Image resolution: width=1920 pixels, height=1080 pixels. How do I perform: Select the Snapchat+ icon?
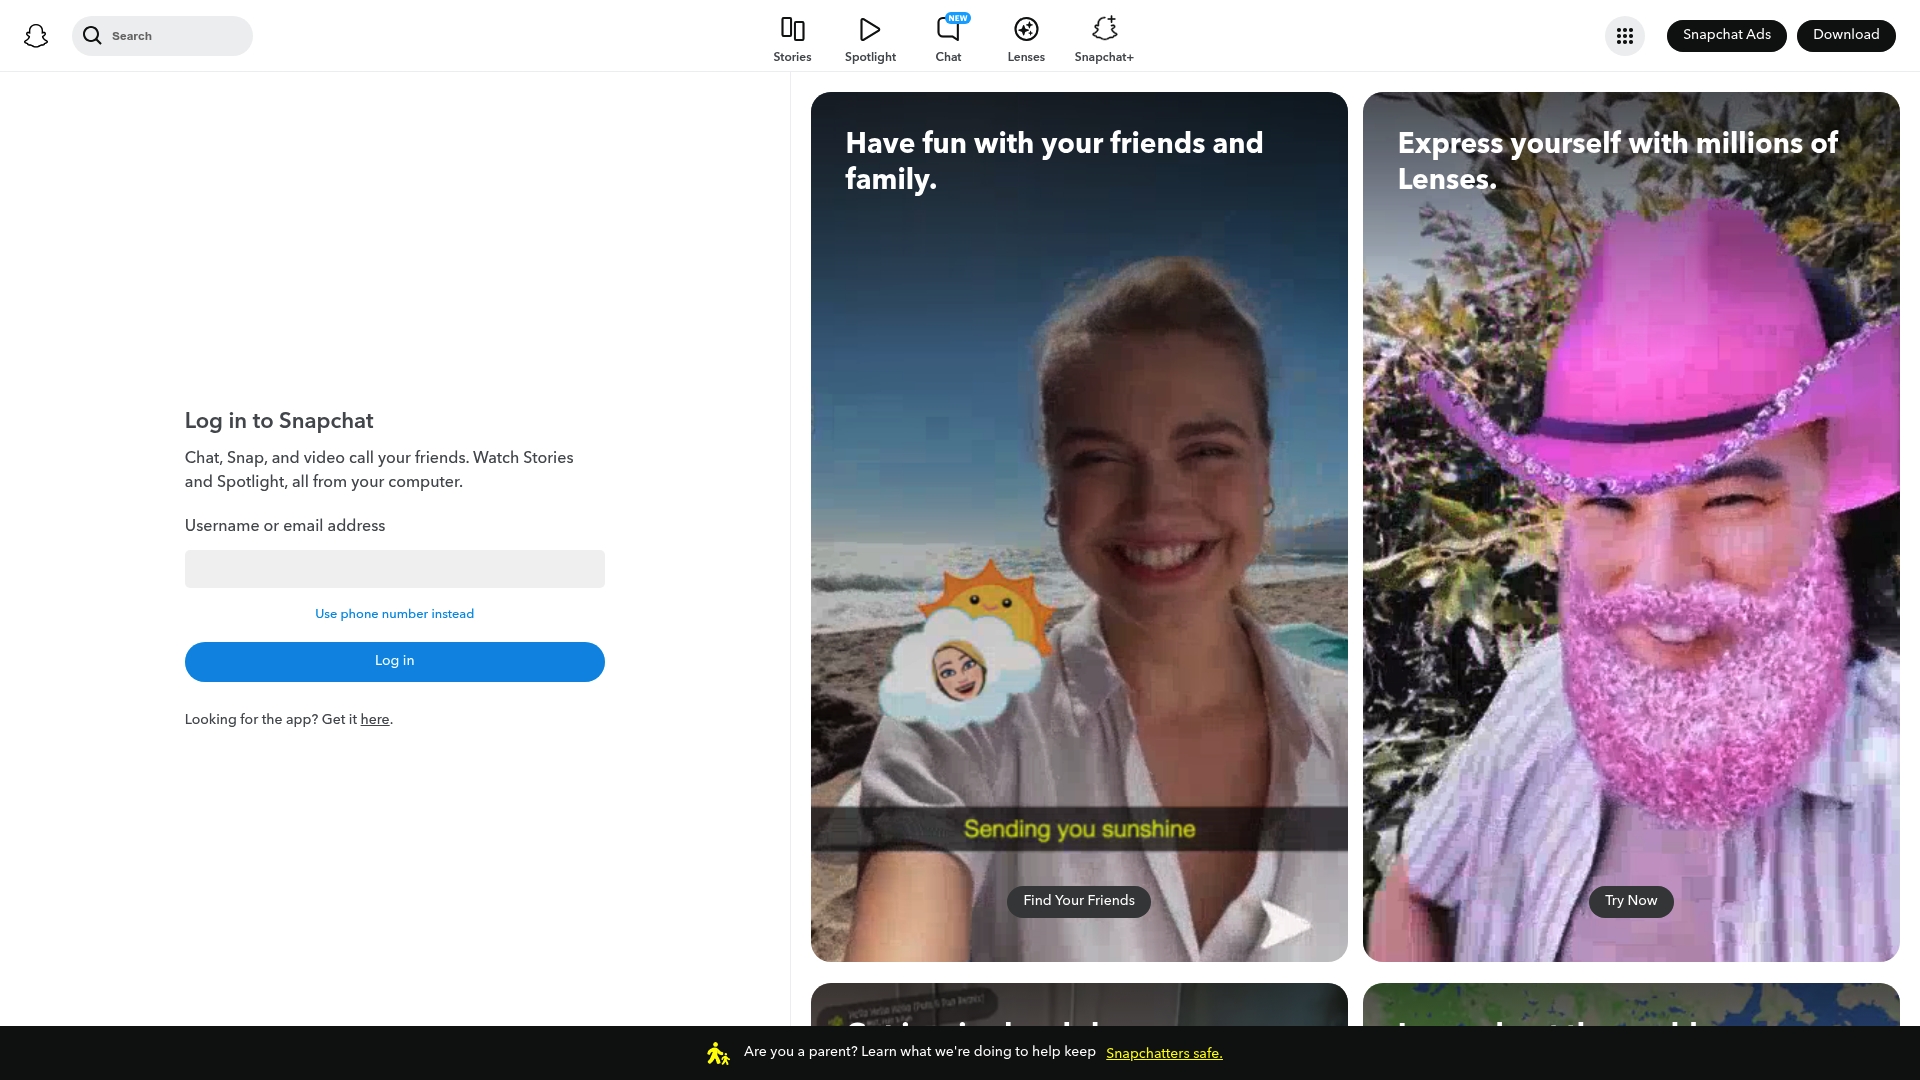click(x=1104, y=29)
